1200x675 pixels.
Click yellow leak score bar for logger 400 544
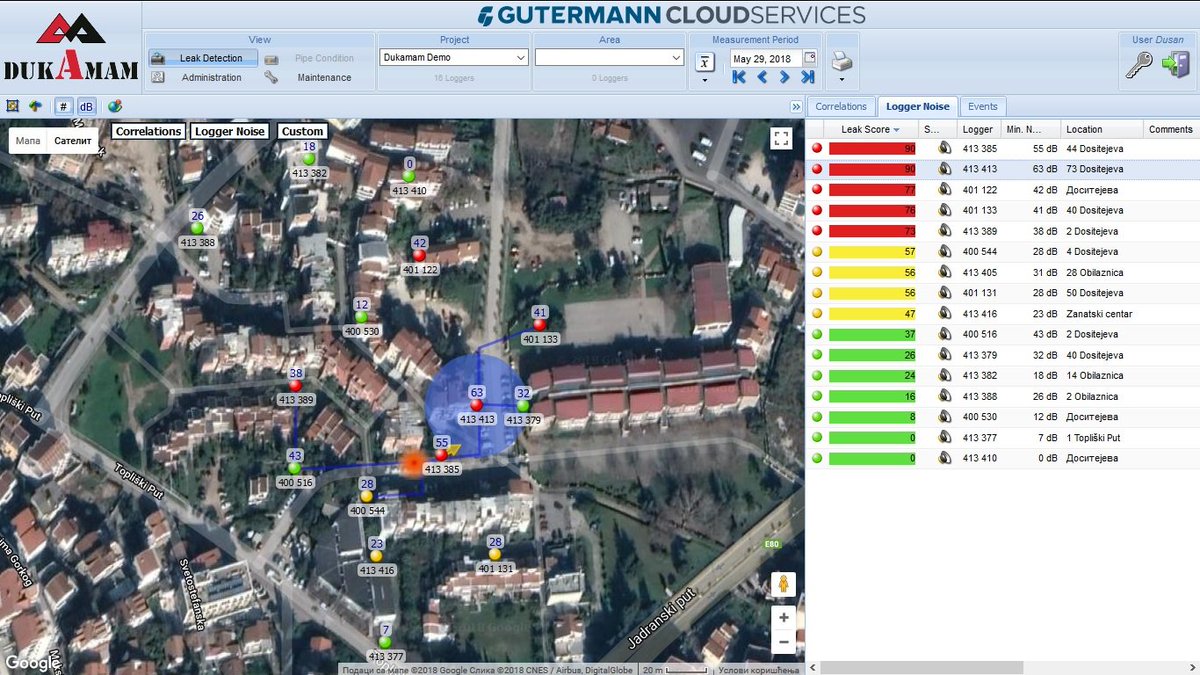coord(872,252)
